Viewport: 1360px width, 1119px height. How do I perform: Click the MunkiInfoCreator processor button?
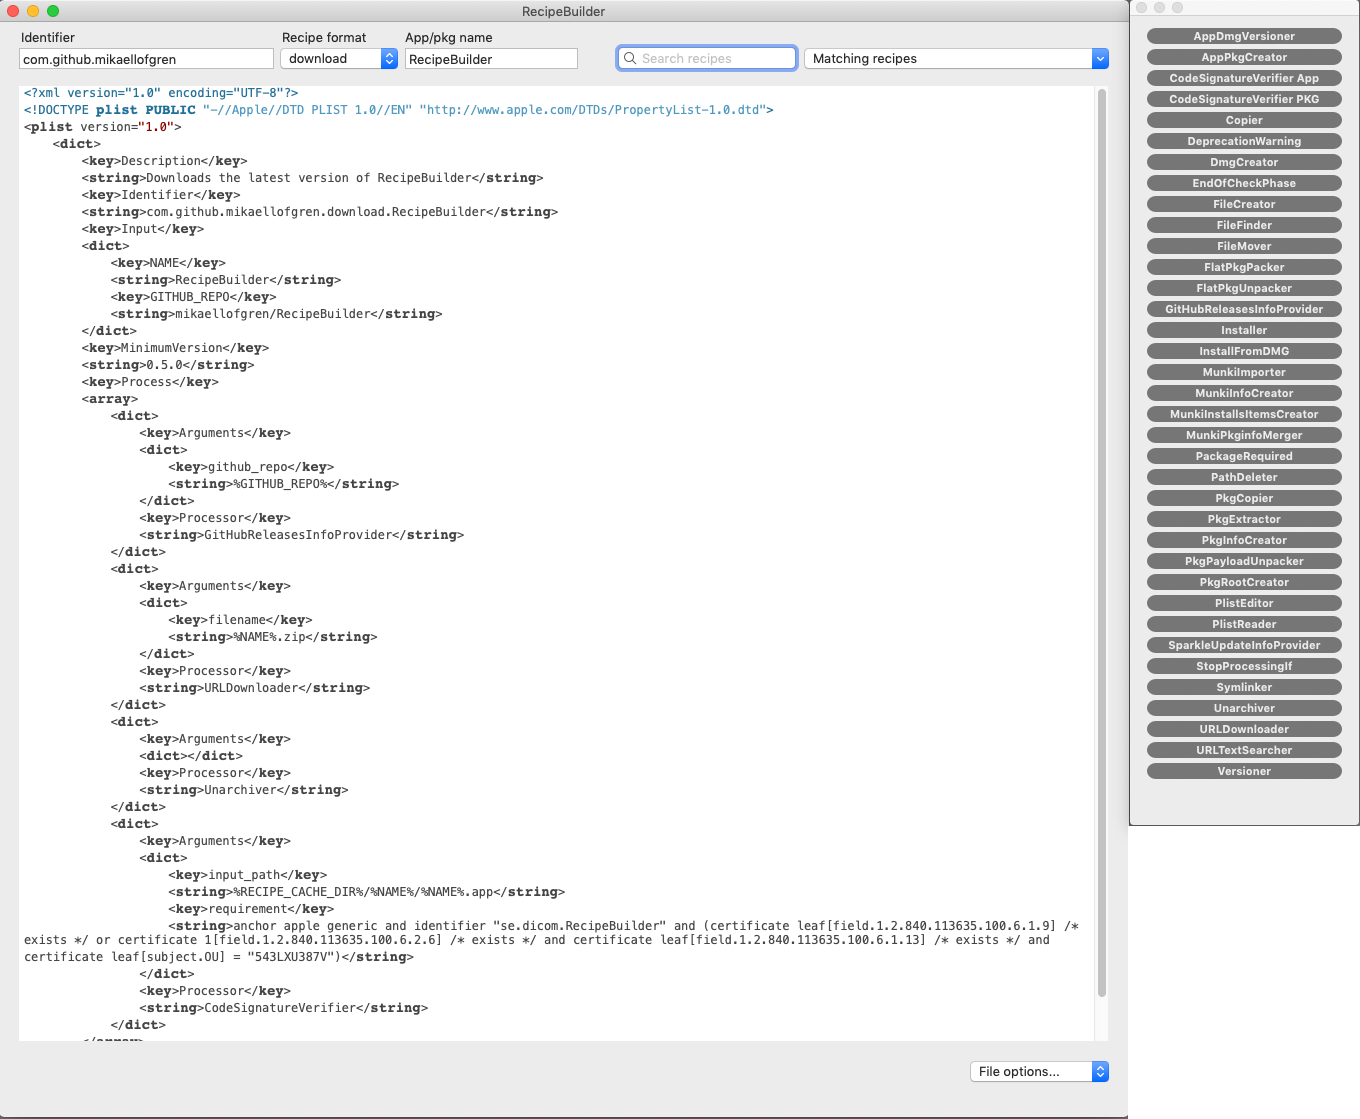pyautogui.click(x=1244, y=393)
